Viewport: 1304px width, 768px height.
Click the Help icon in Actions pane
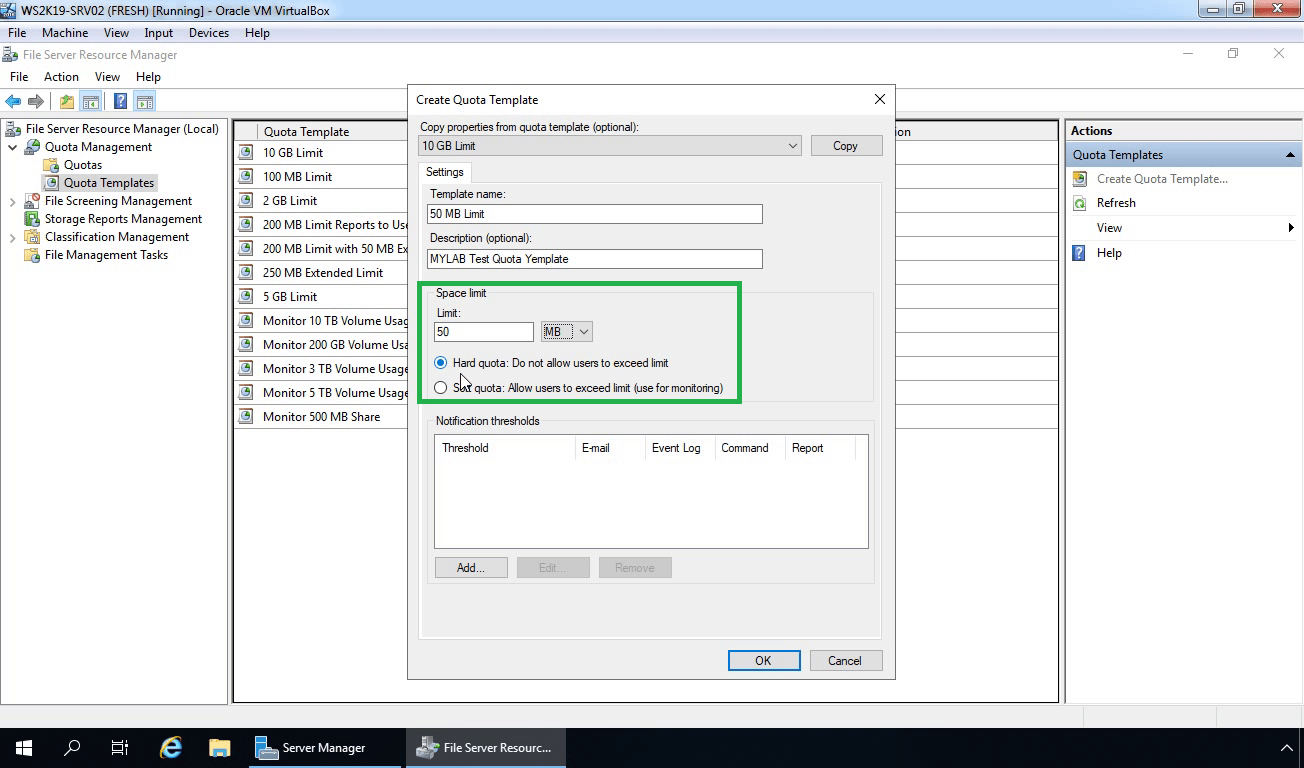tap(1080, 253)
